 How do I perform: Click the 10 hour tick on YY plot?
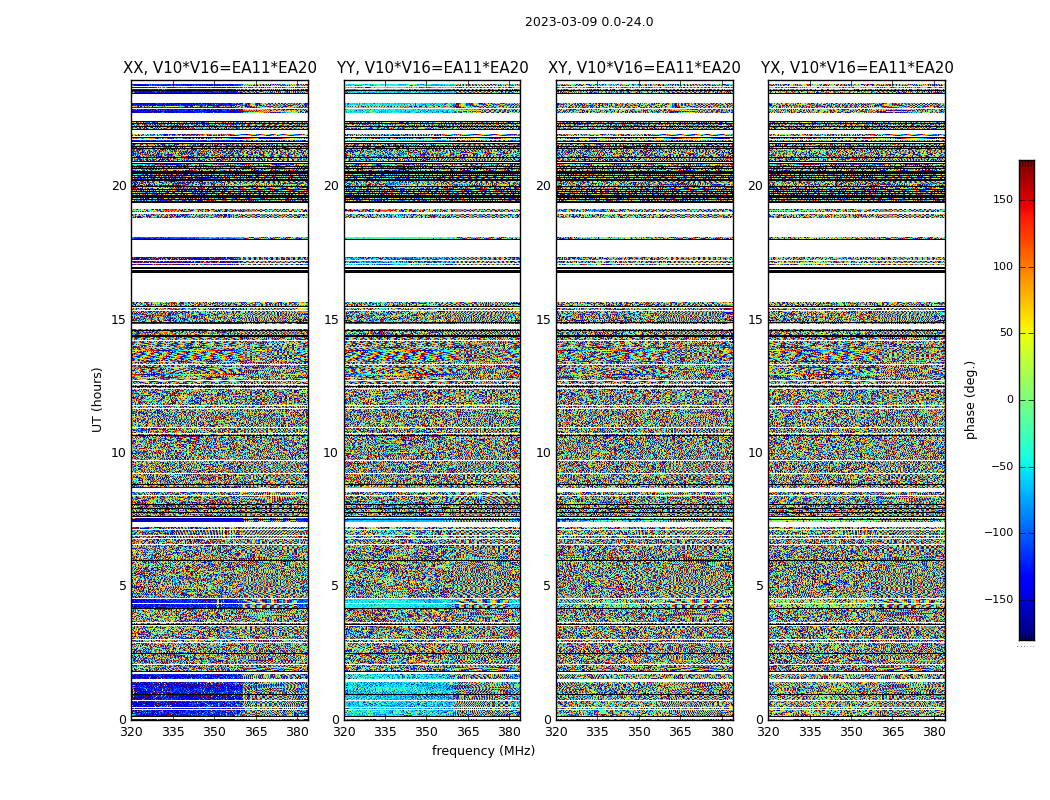point(331,453)
